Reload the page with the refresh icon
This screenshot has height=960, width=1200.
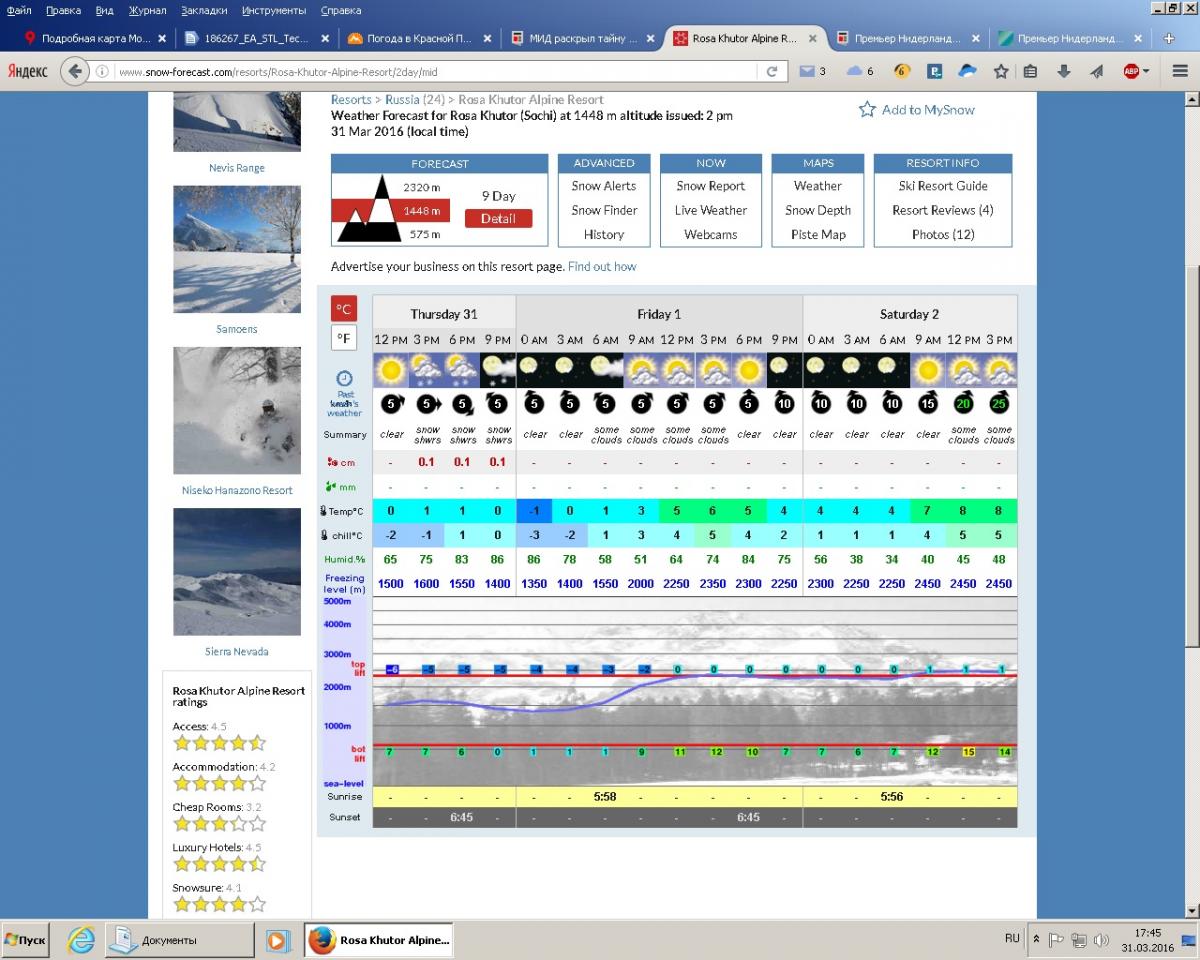point(771,72)
